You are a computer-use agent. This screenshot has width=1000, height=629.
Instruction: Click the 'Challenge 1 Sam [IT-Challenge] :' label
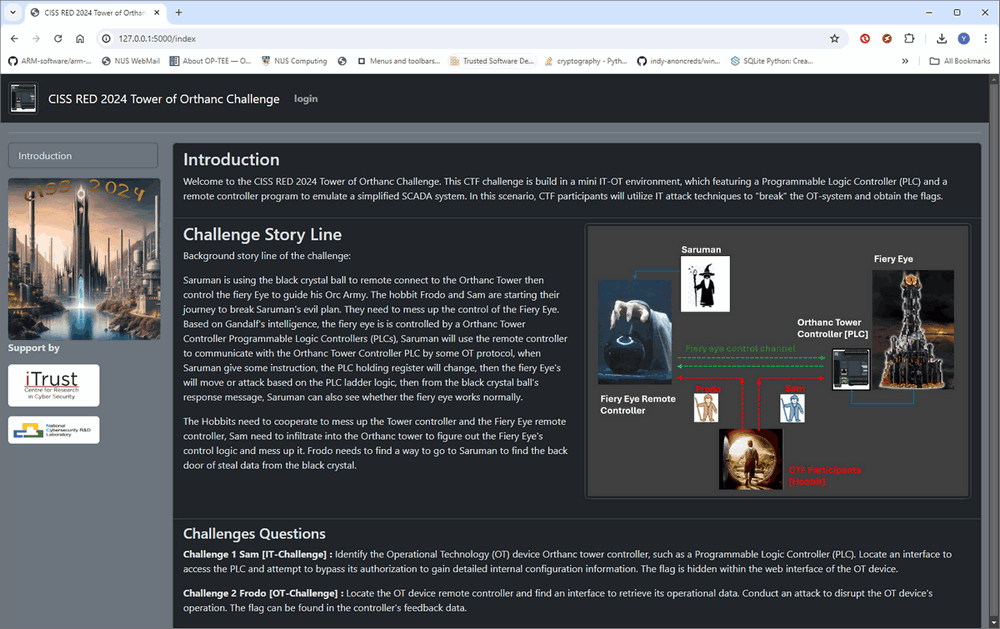pyautogui.click(x=258, y=554)
